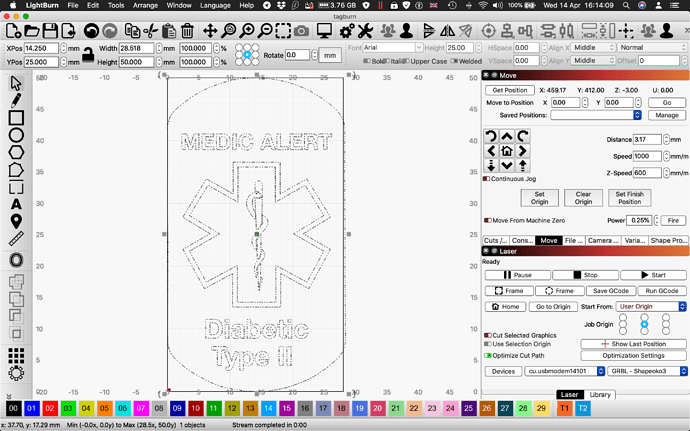The width and height of the screenshot is (690, 431).
Task: Open a project with folder icon
Action: click(x=32, y=31)
